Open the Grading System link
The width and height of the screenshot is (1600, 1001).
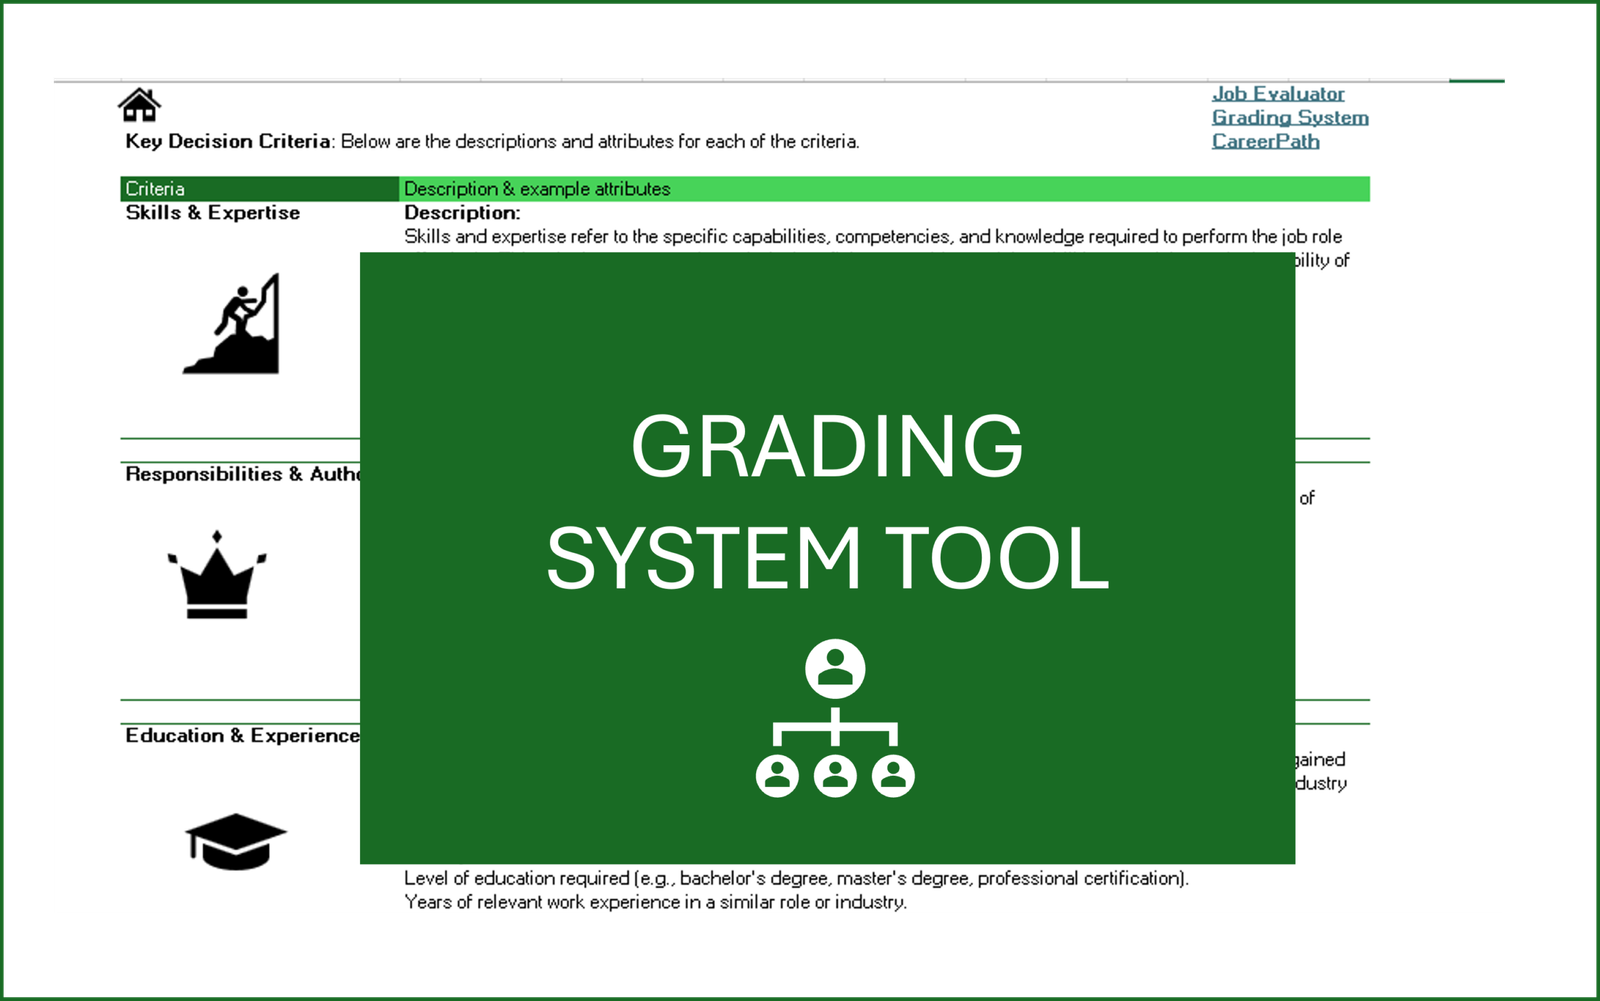(x=1289, y=117)
